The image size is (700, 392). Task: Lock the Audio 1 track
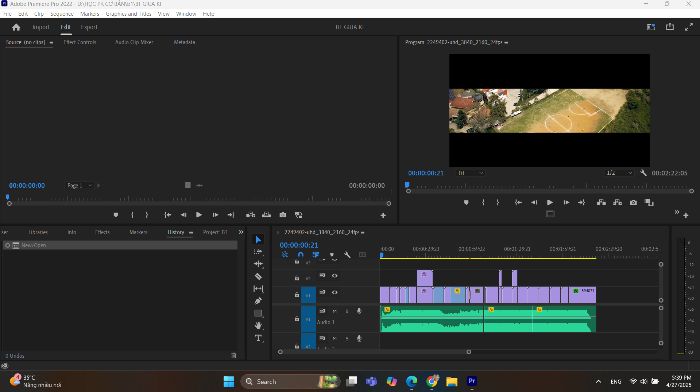click(x=297, y=319)
